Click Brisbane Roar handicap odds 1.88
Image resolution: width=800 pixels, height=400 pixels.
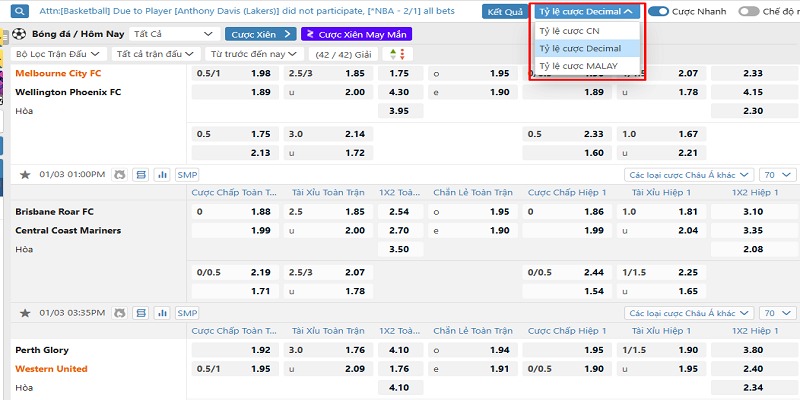click(235, 212)
